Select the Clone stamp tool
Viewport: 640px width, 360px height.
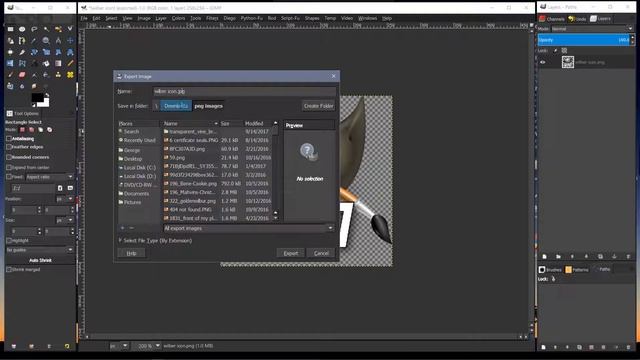coord(58,75)
